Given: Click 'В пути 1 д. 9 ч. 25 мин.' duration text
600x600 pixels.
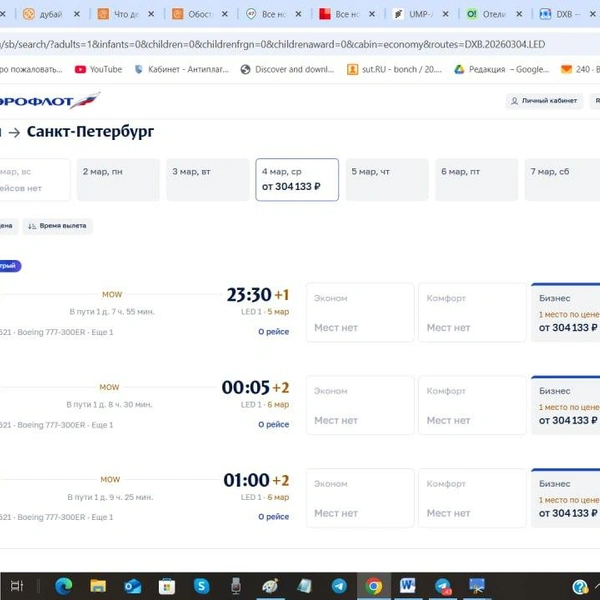Looking at the screenshot, I should coord(110,497).
